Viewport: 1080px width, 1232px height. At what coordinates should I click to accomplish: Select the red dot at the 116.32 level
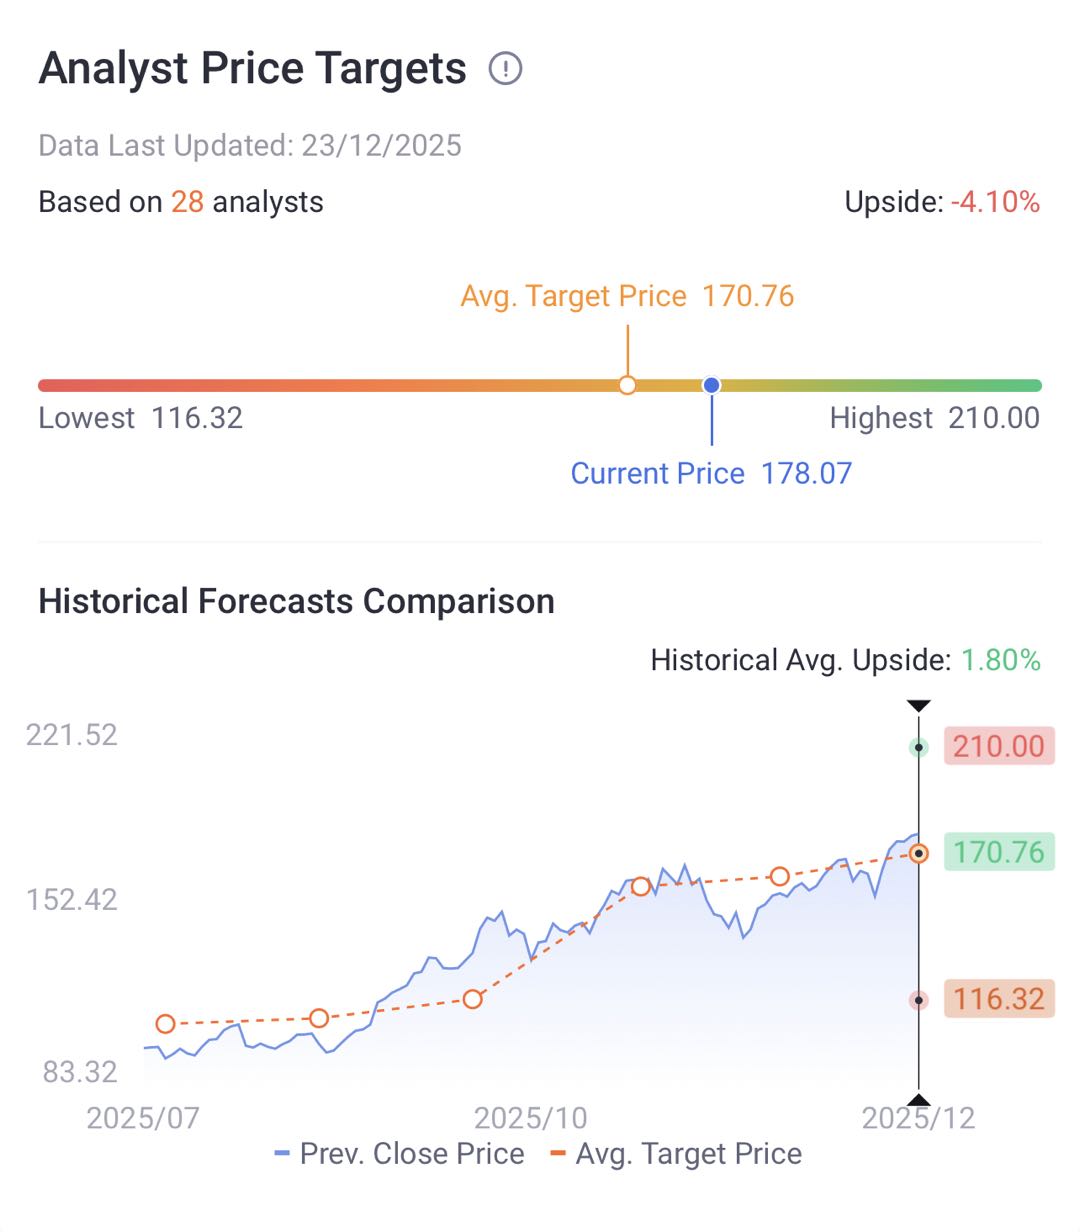pyautogui.click(x=918, y=1000)
